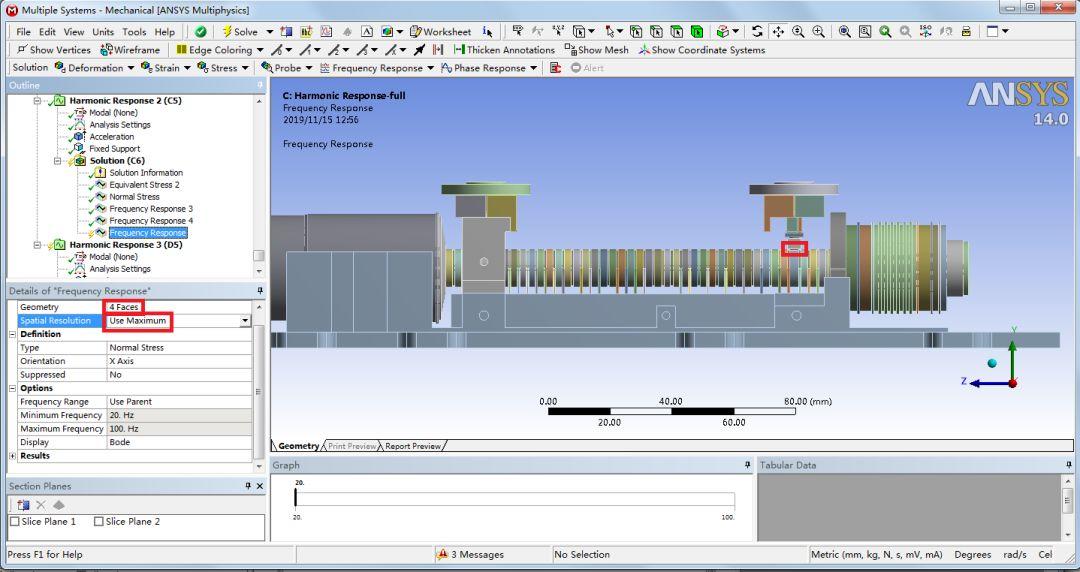Open the Frequency Response toolbar button
Viewport: 1080px width, 572px height.
click(377, 68)
